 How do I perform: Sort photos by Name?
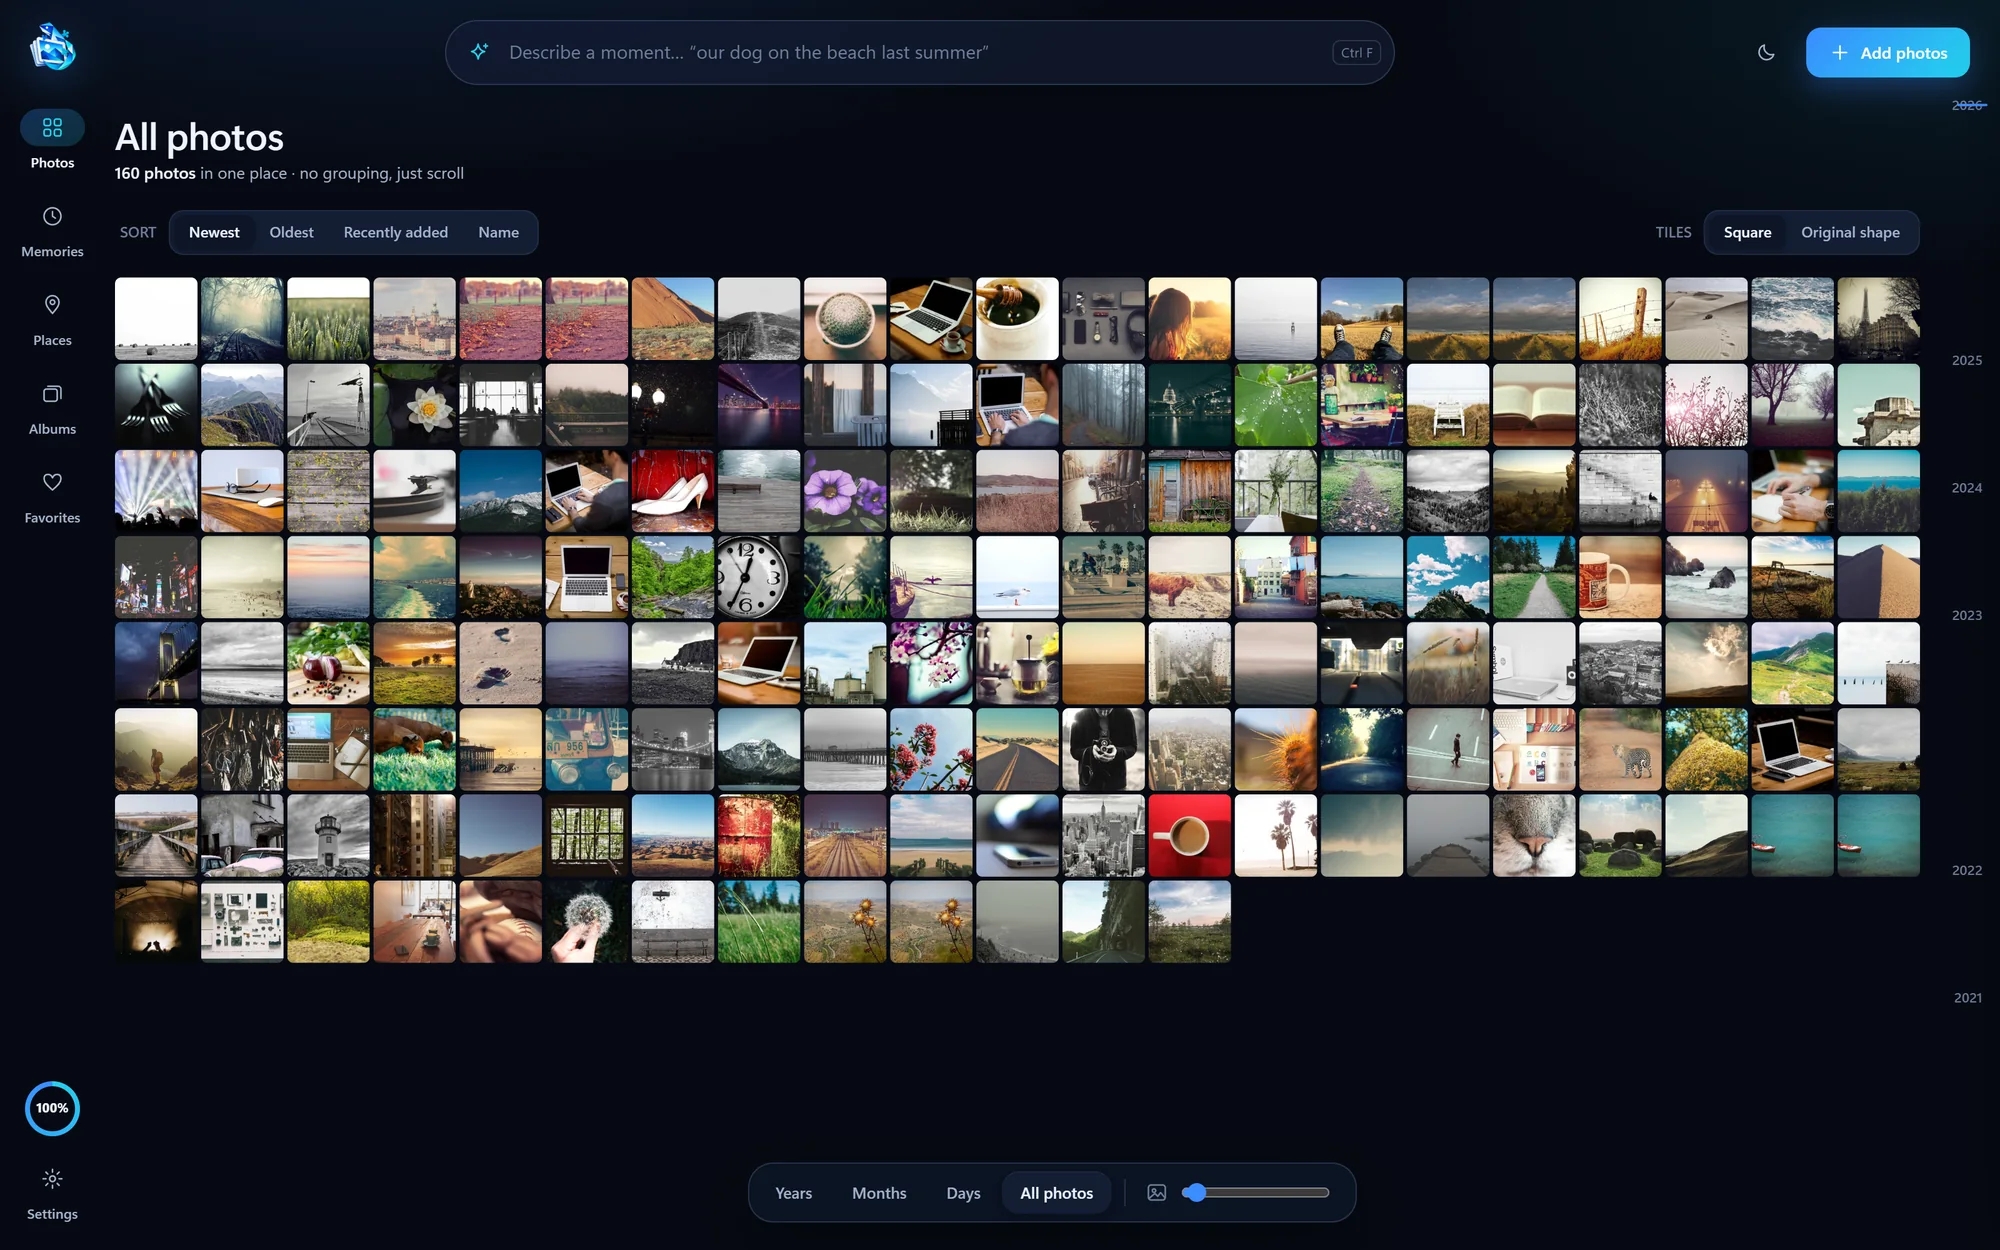(x=498, y=232)
